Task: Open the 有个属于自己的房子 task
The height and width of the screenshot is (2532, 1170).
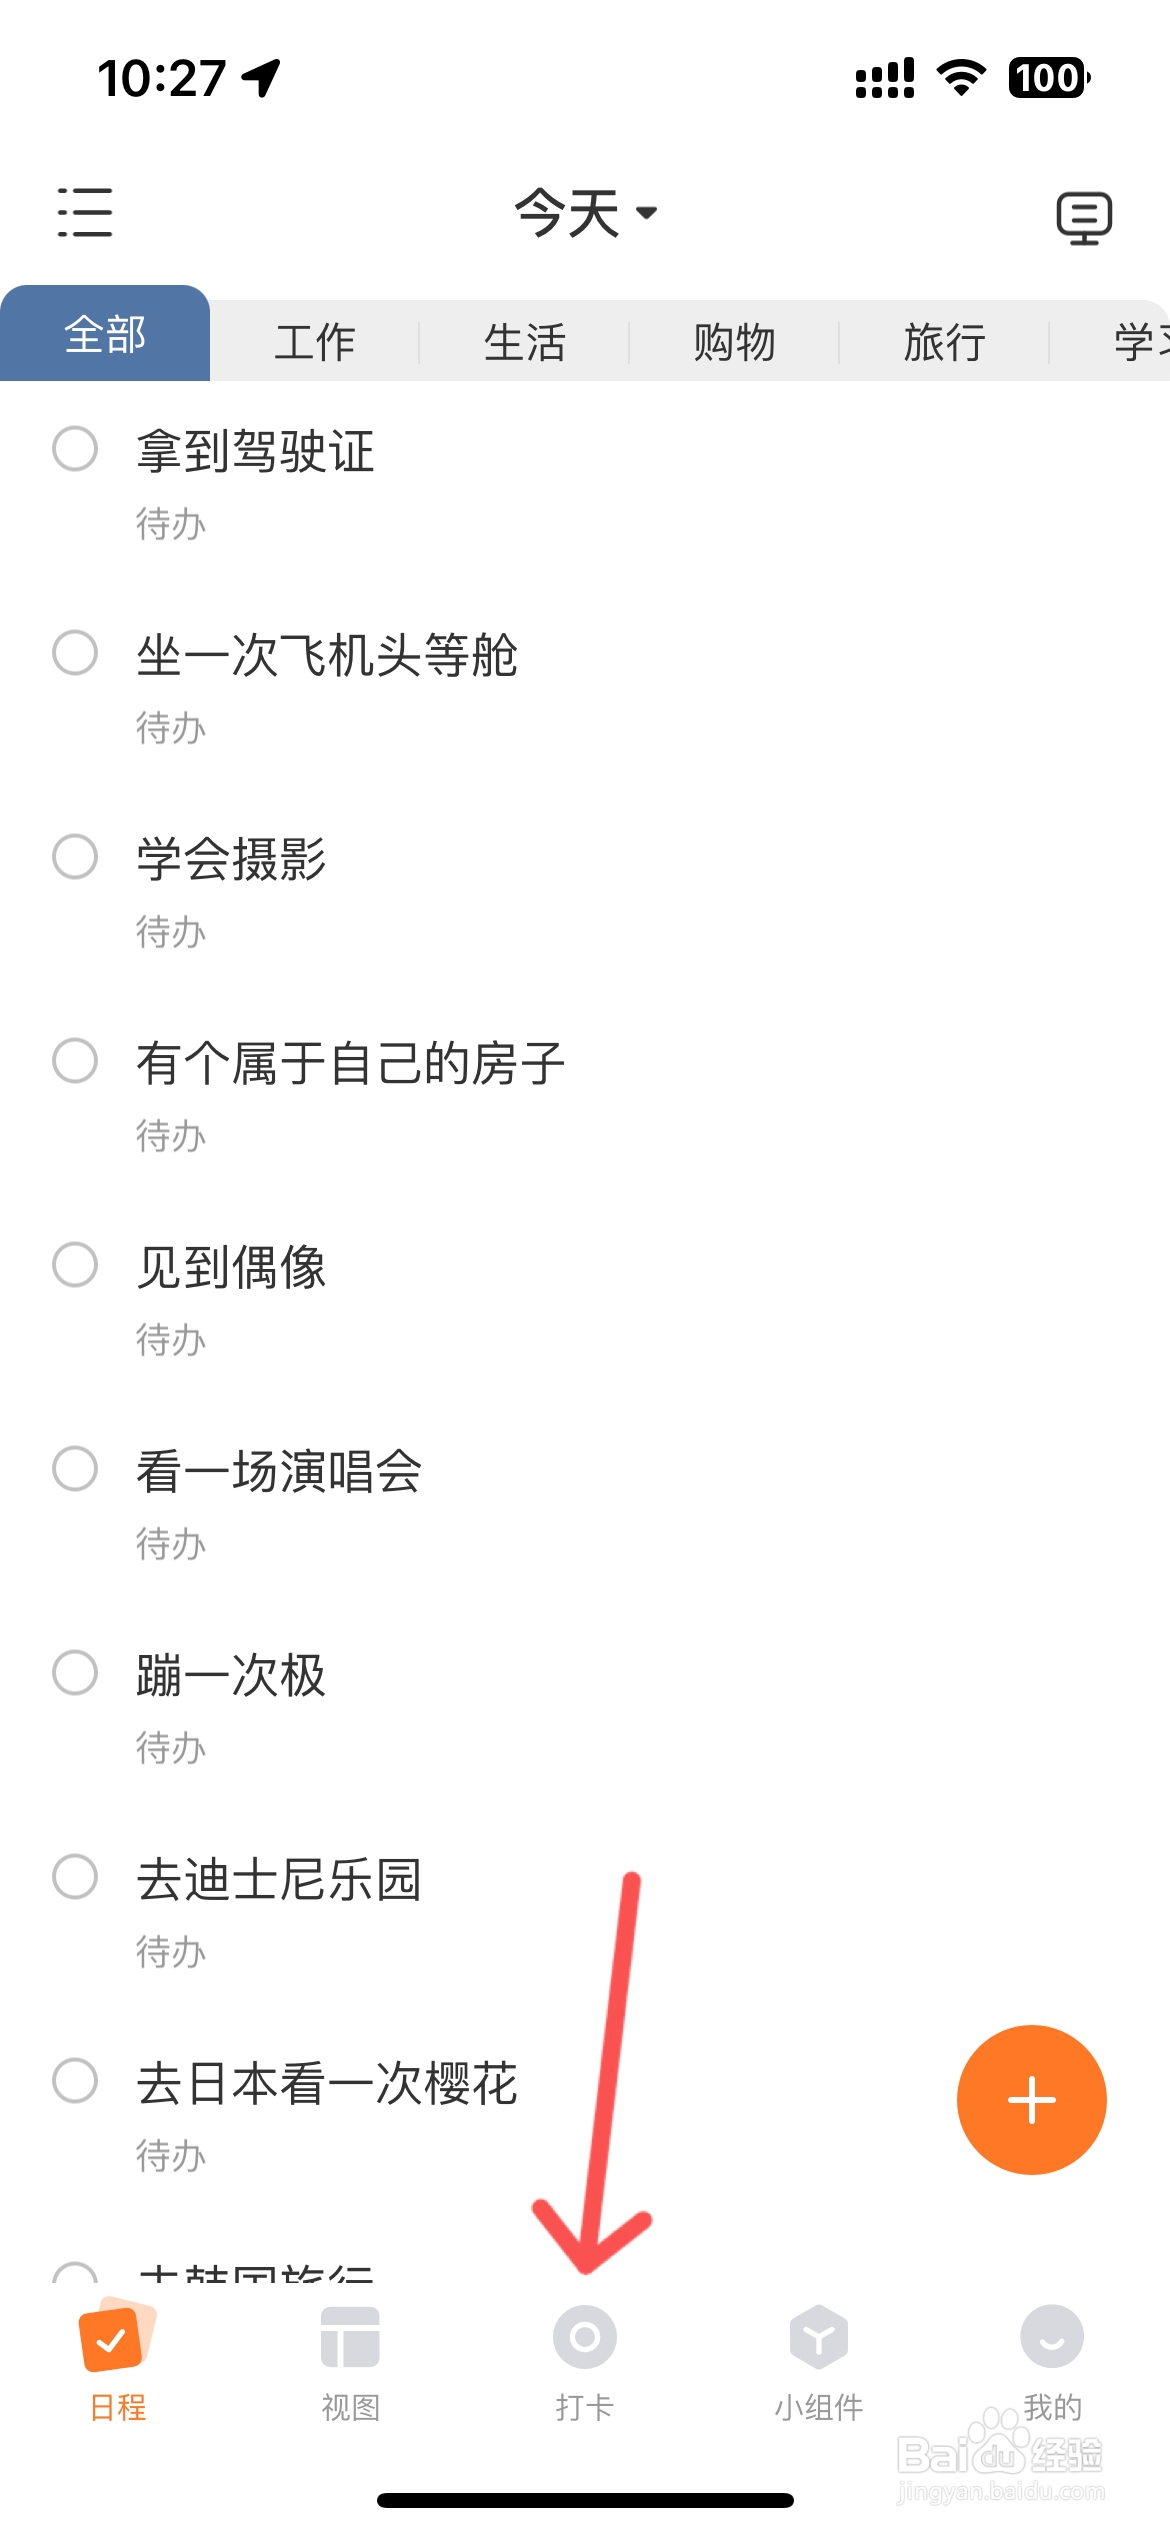Action: coord(351,1062)
